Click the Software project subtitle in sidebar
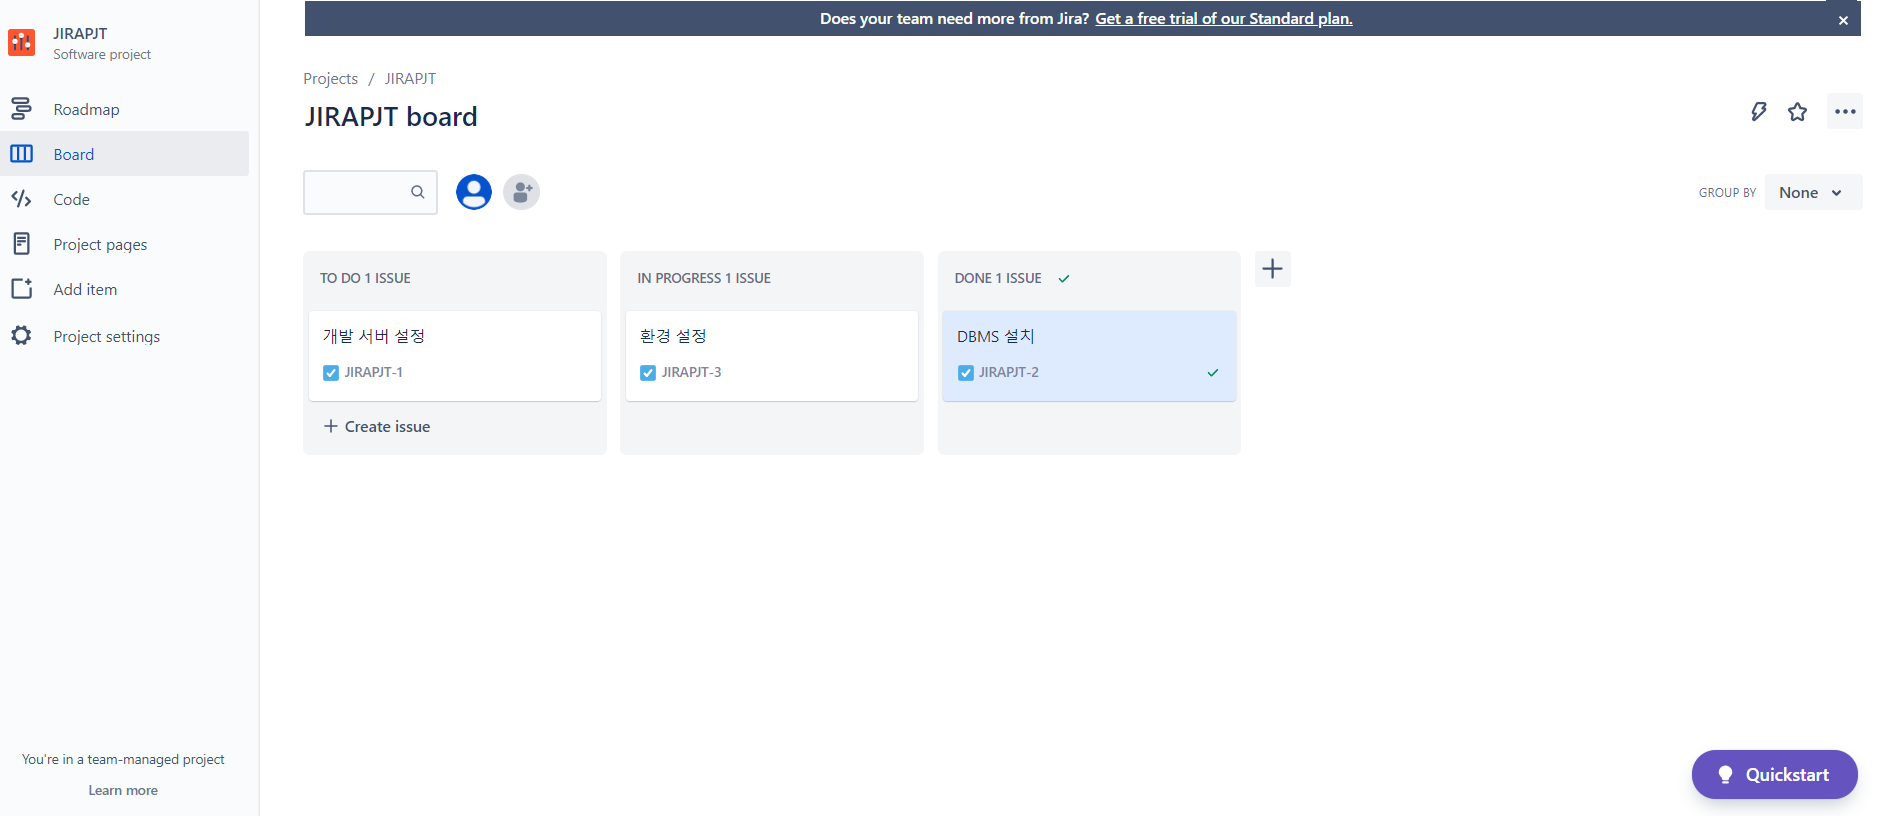 click(x=102, y=54)
